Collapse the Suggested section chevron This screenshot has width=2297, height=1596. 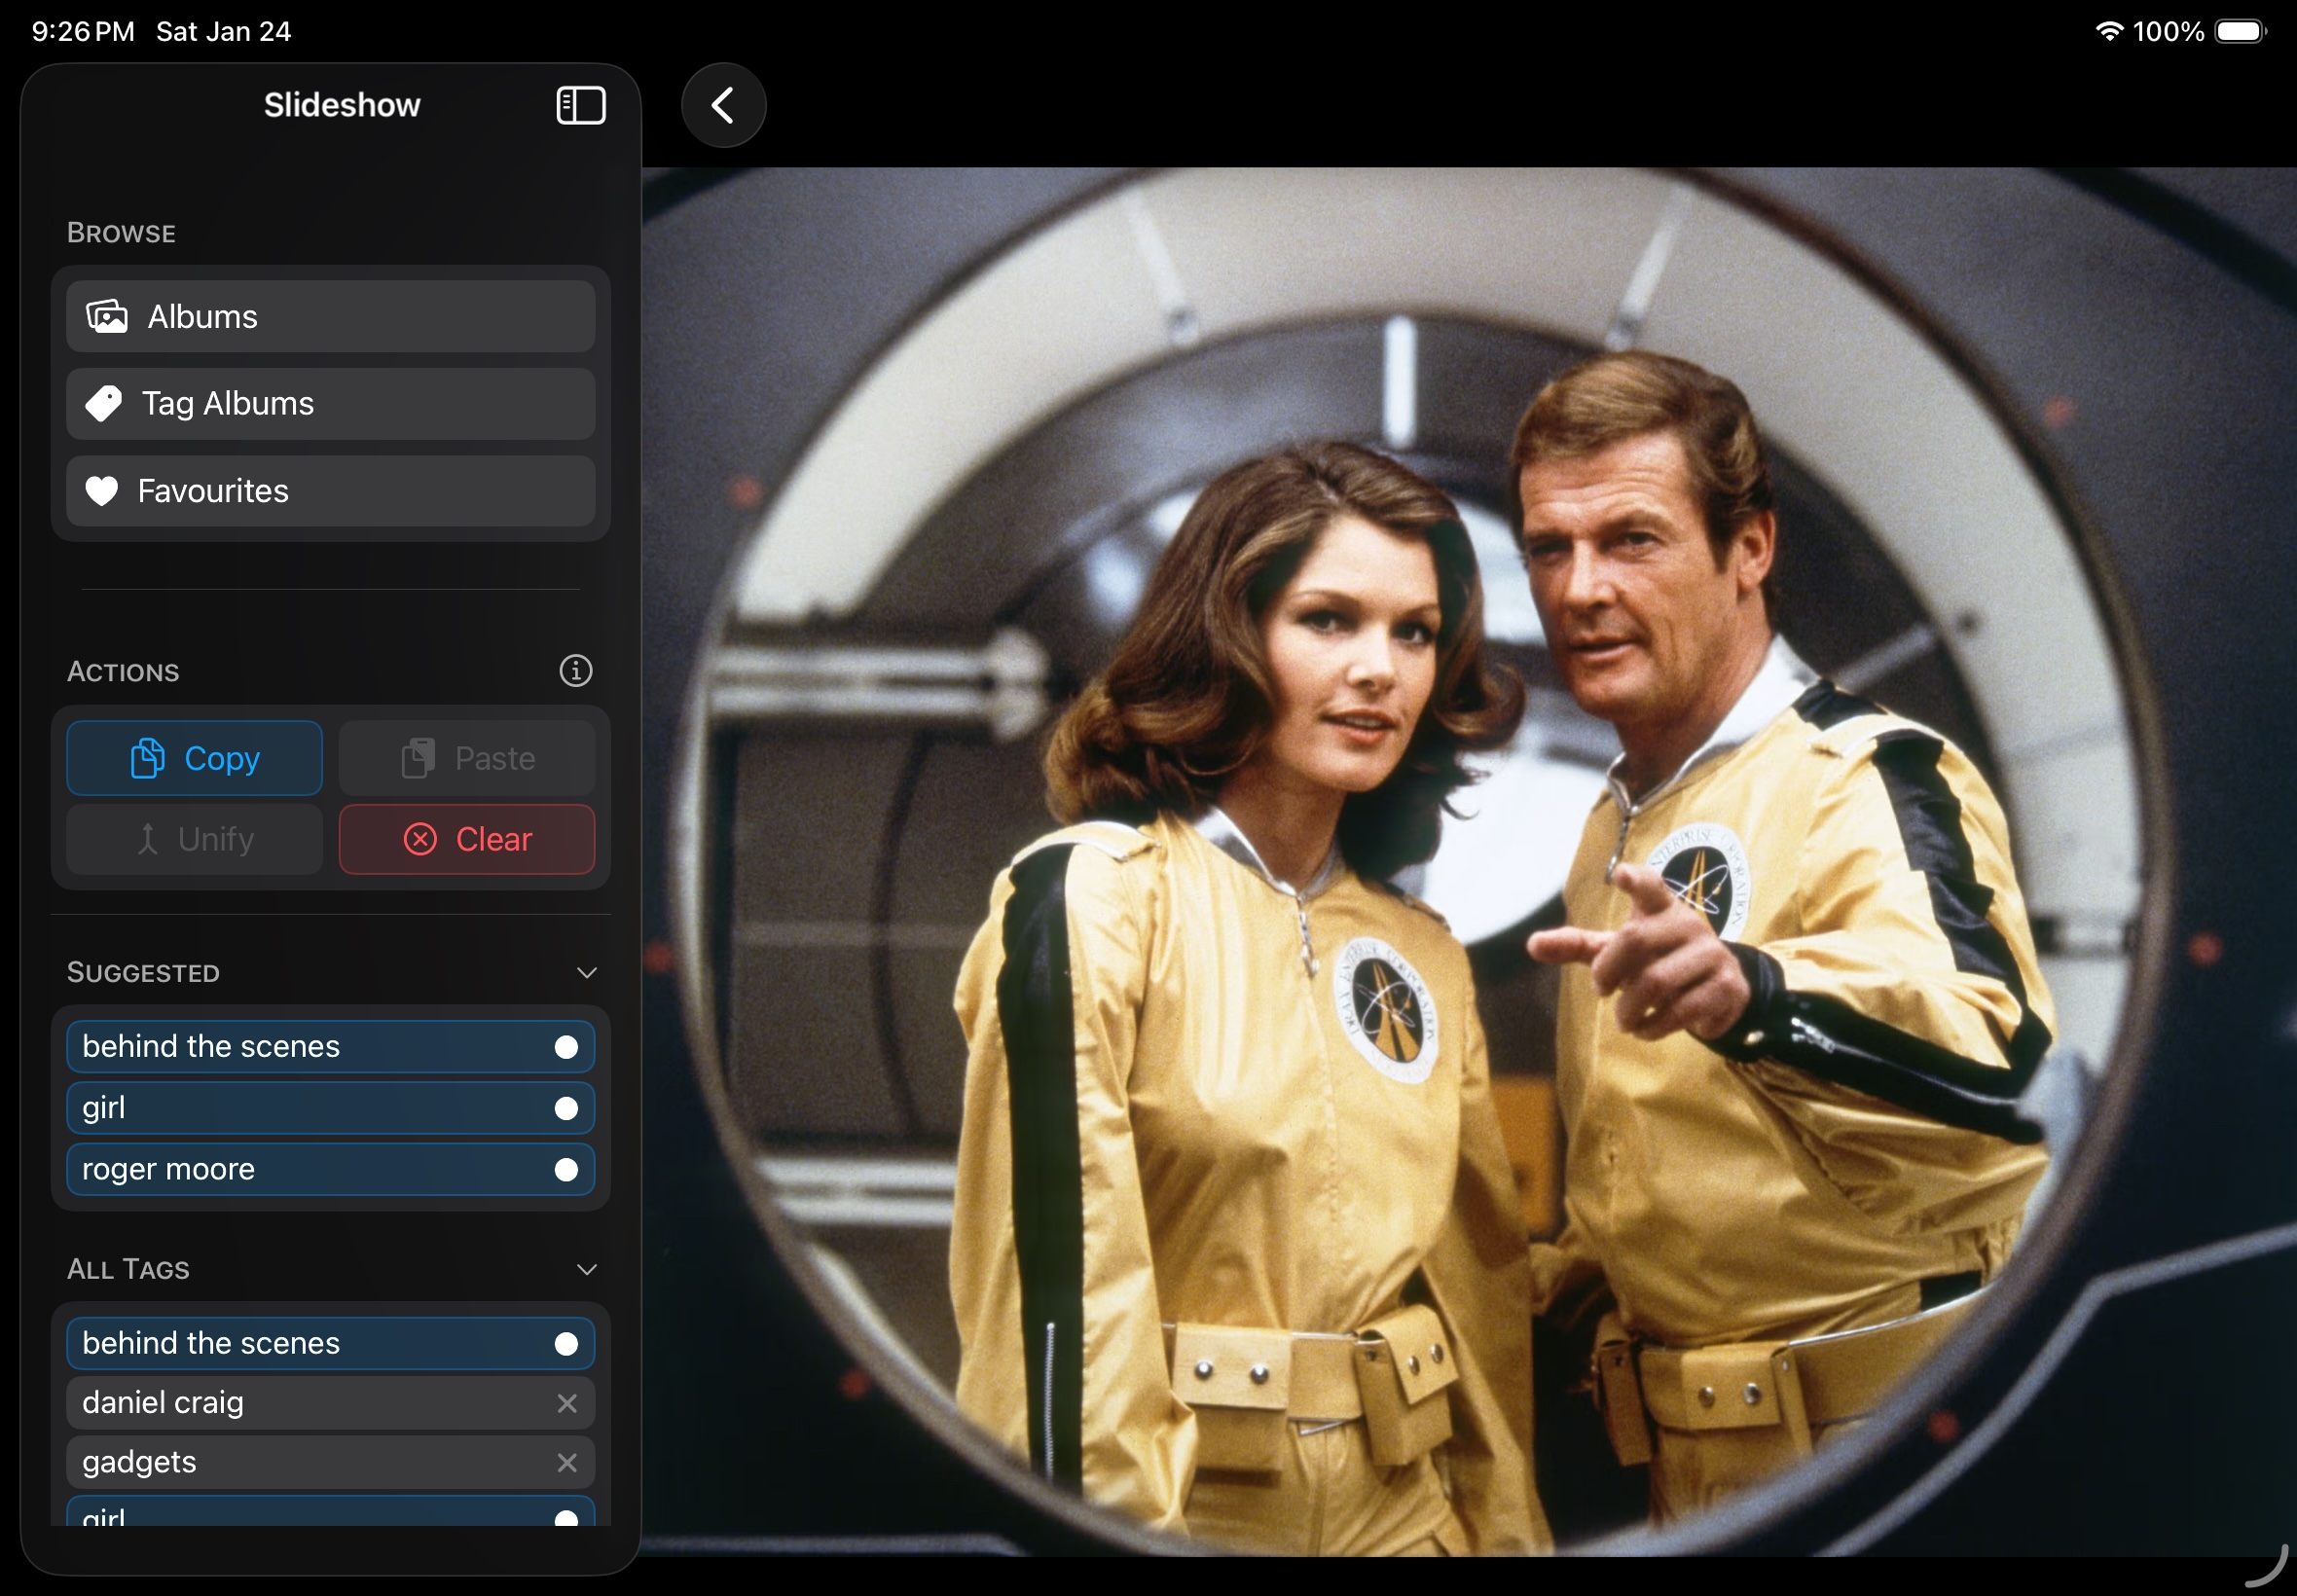587,972
